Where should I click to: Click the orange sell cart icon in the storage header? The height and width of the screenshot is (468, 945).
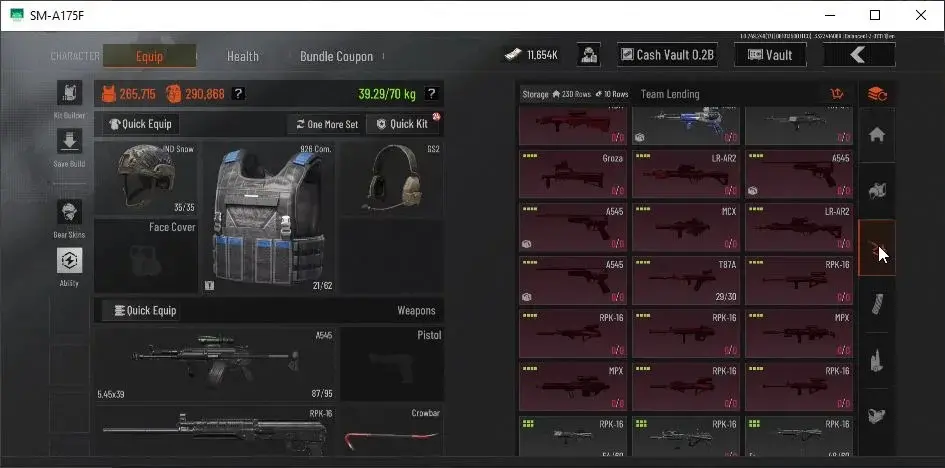837,94
